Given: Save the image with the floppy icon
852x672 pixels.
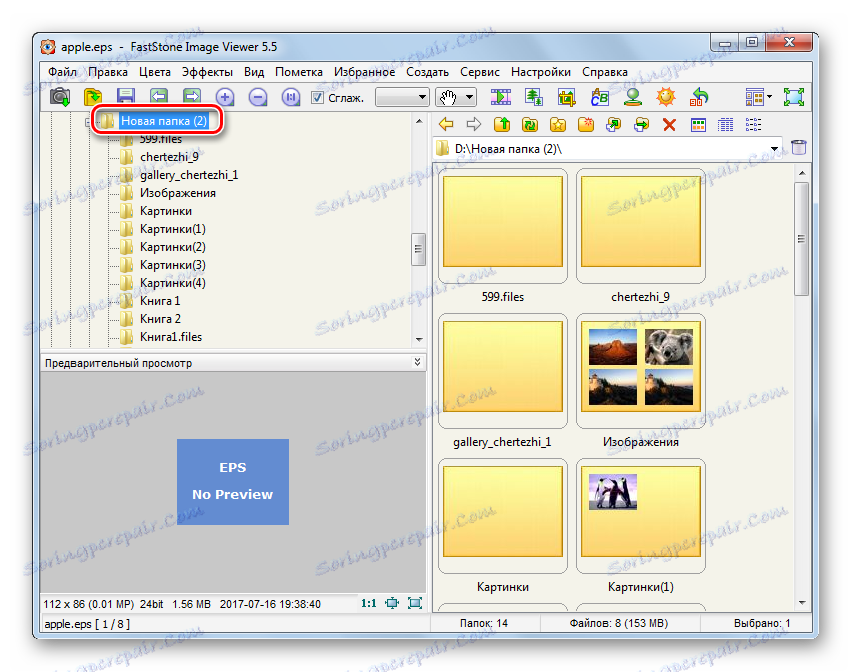Looking at the screenshot, I should pyautogui.click(x=126, y=97).
